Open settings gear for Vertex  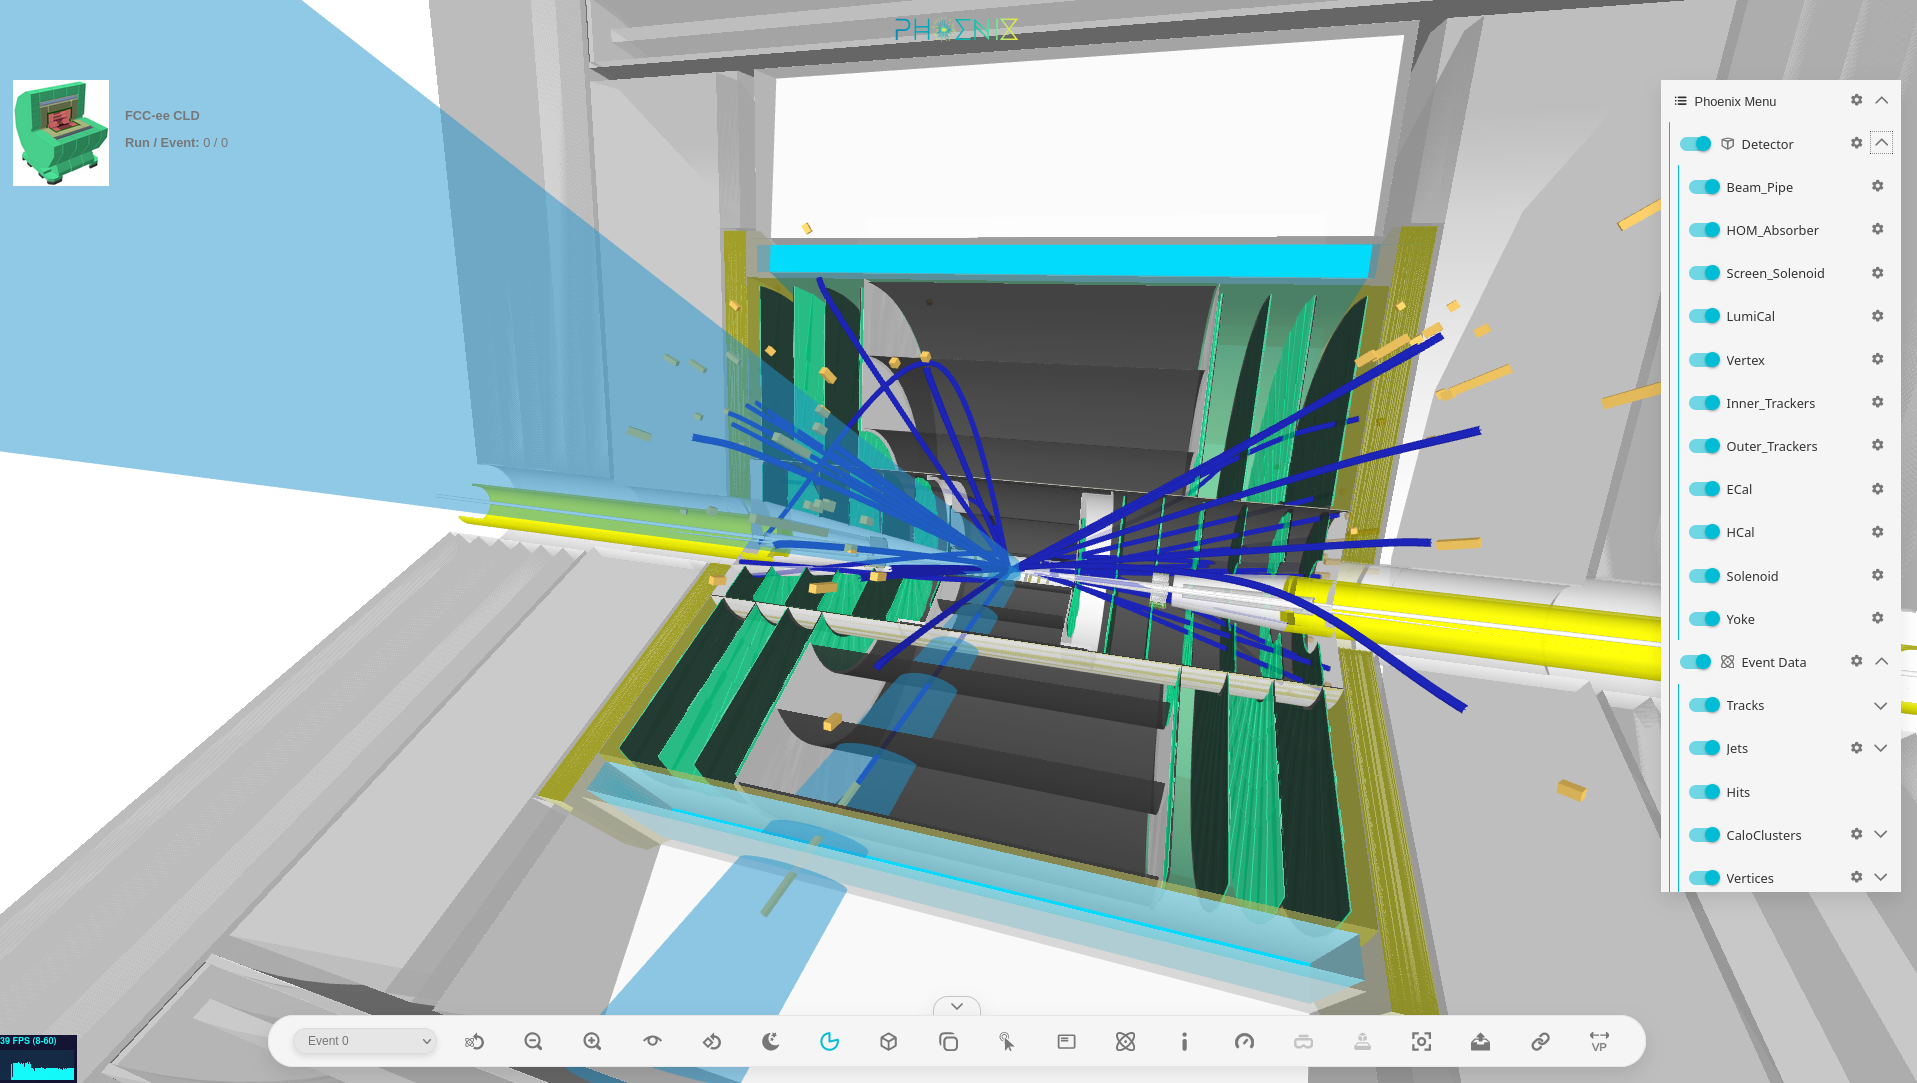pos(1877,359)
